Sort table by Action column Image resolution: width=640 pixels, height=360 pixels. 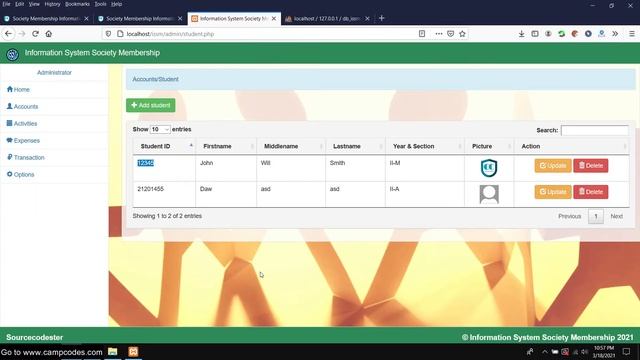pyautogui.click(x=571, y=146)
